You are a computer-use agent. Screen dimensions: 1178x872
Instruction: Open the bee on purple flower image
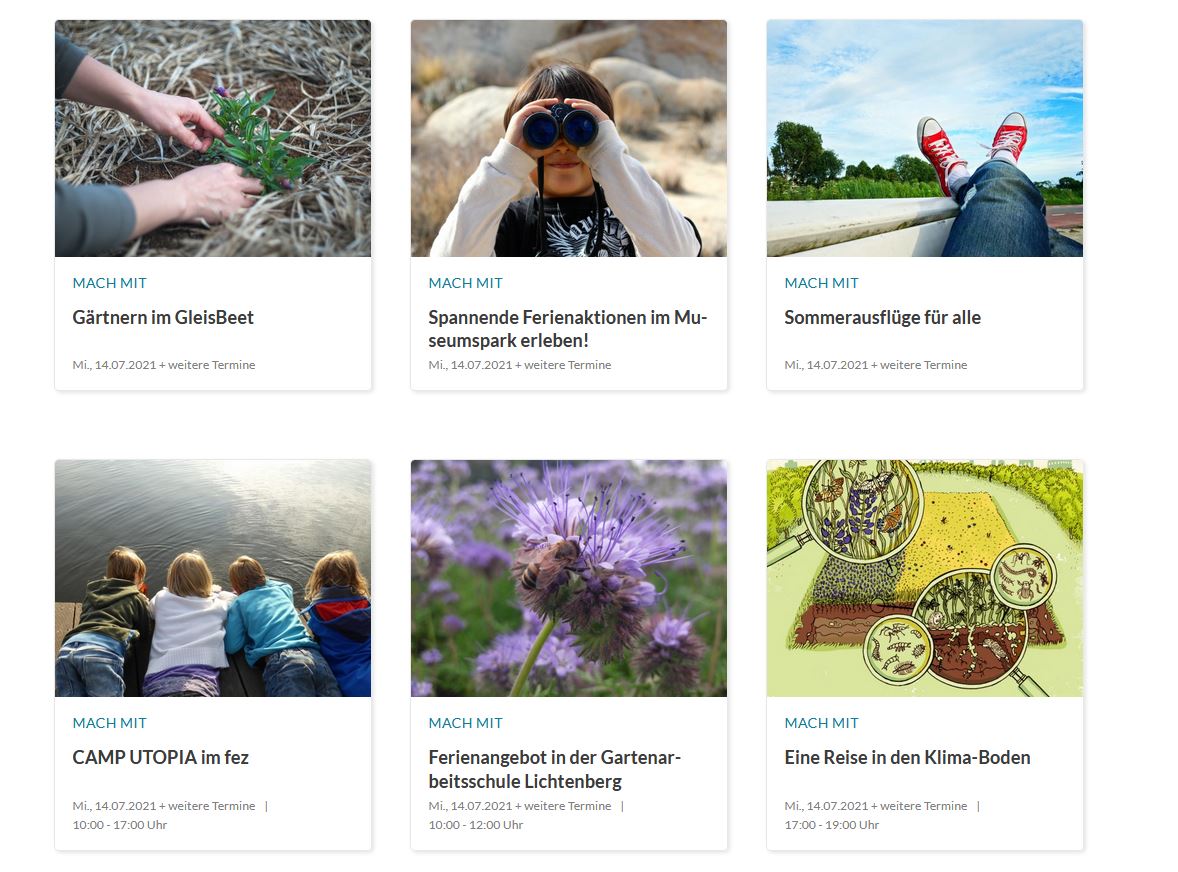coord(569,578)
